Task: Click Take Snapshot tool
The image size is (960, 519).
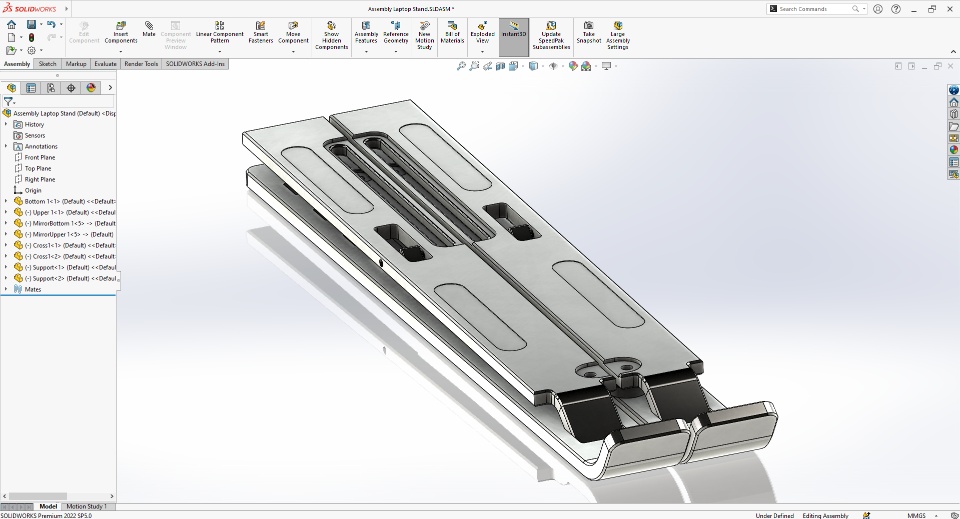Action: pyautogui.click(x=588, y=32)
